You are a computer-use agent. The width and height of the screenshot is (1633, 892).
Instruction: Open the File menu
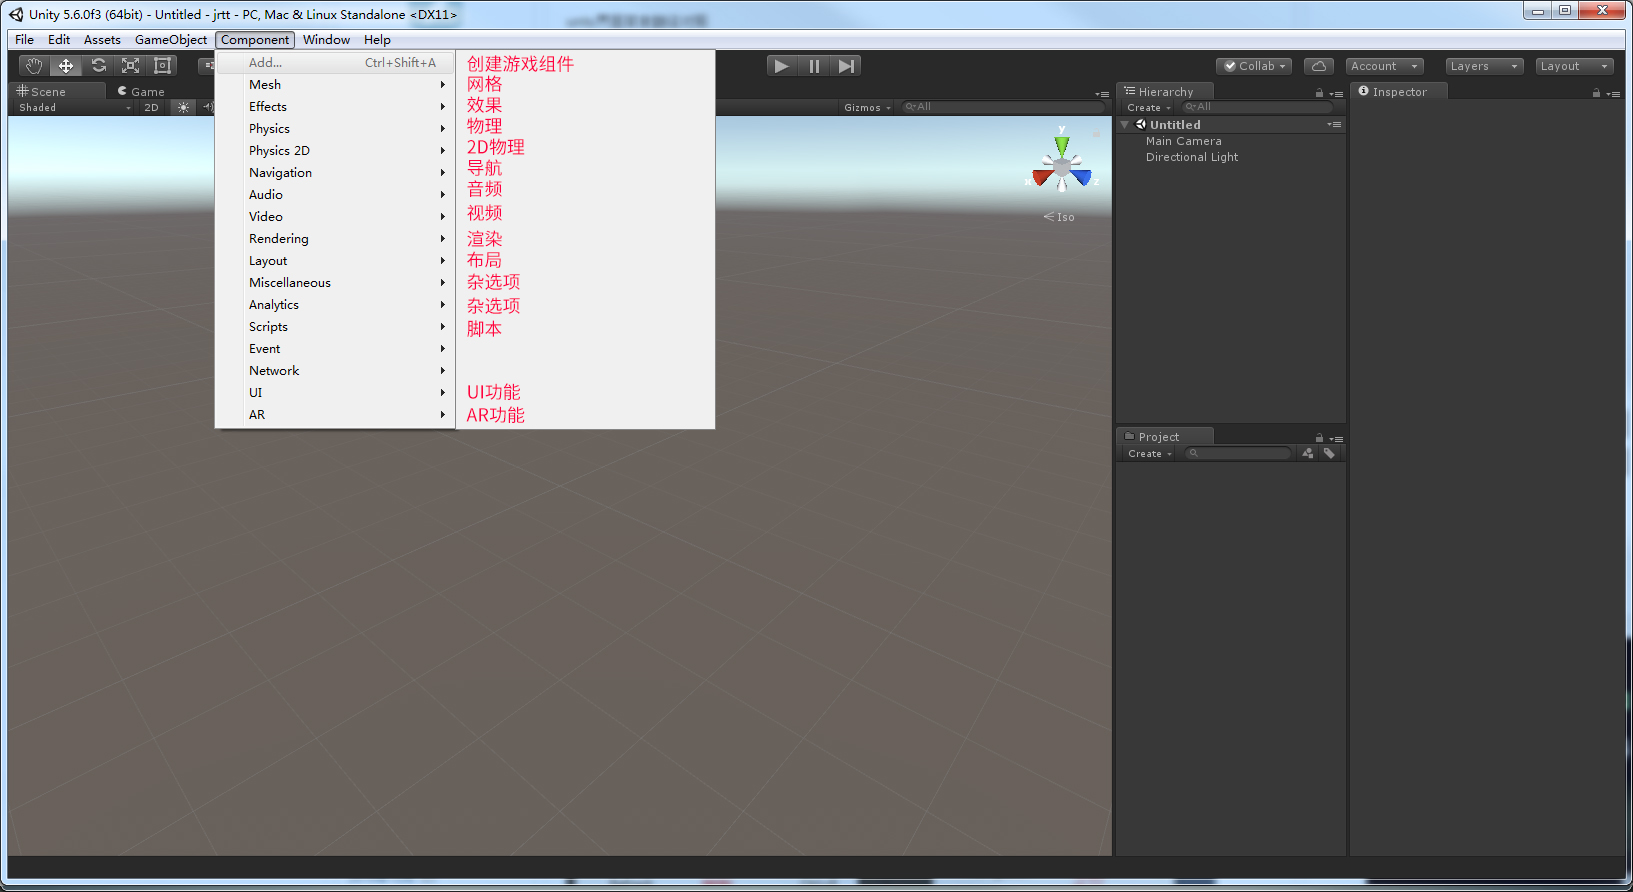point(25,40)
